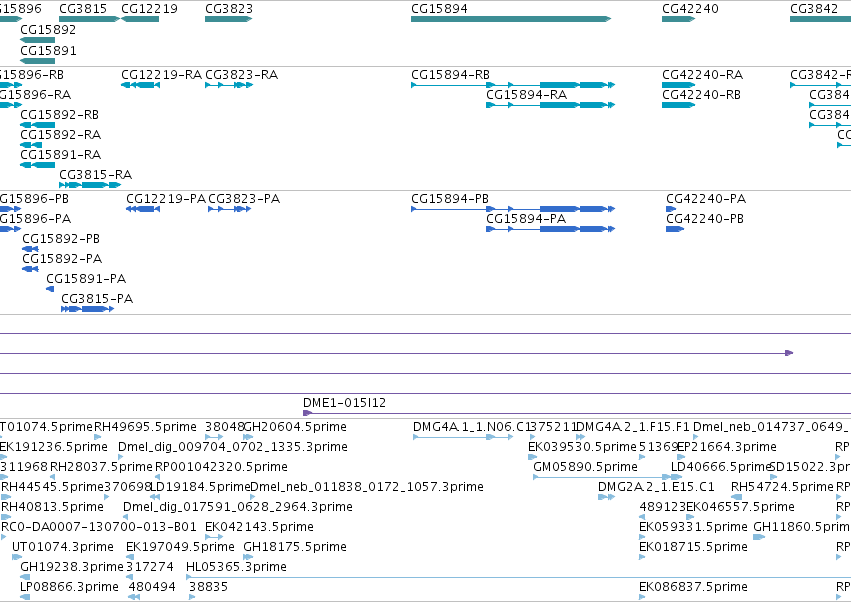Select the HL05365.3prime EST label
This screenshot has width=851, height=602.
click(x=236, y=567)
